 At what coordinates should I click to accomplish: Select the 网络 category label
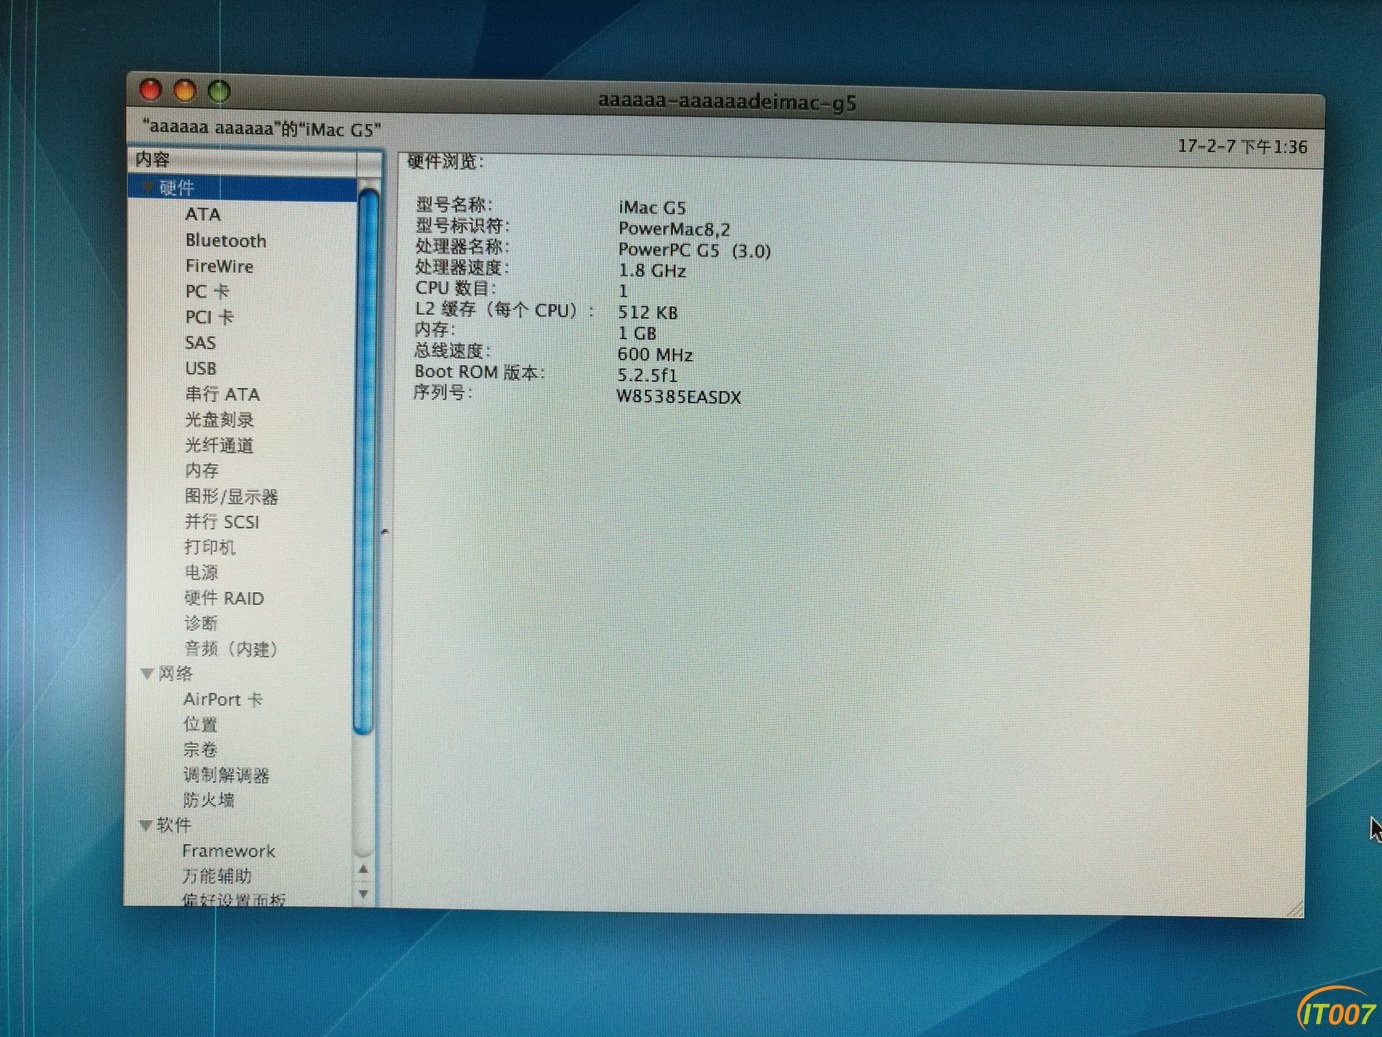click(176, 674)
